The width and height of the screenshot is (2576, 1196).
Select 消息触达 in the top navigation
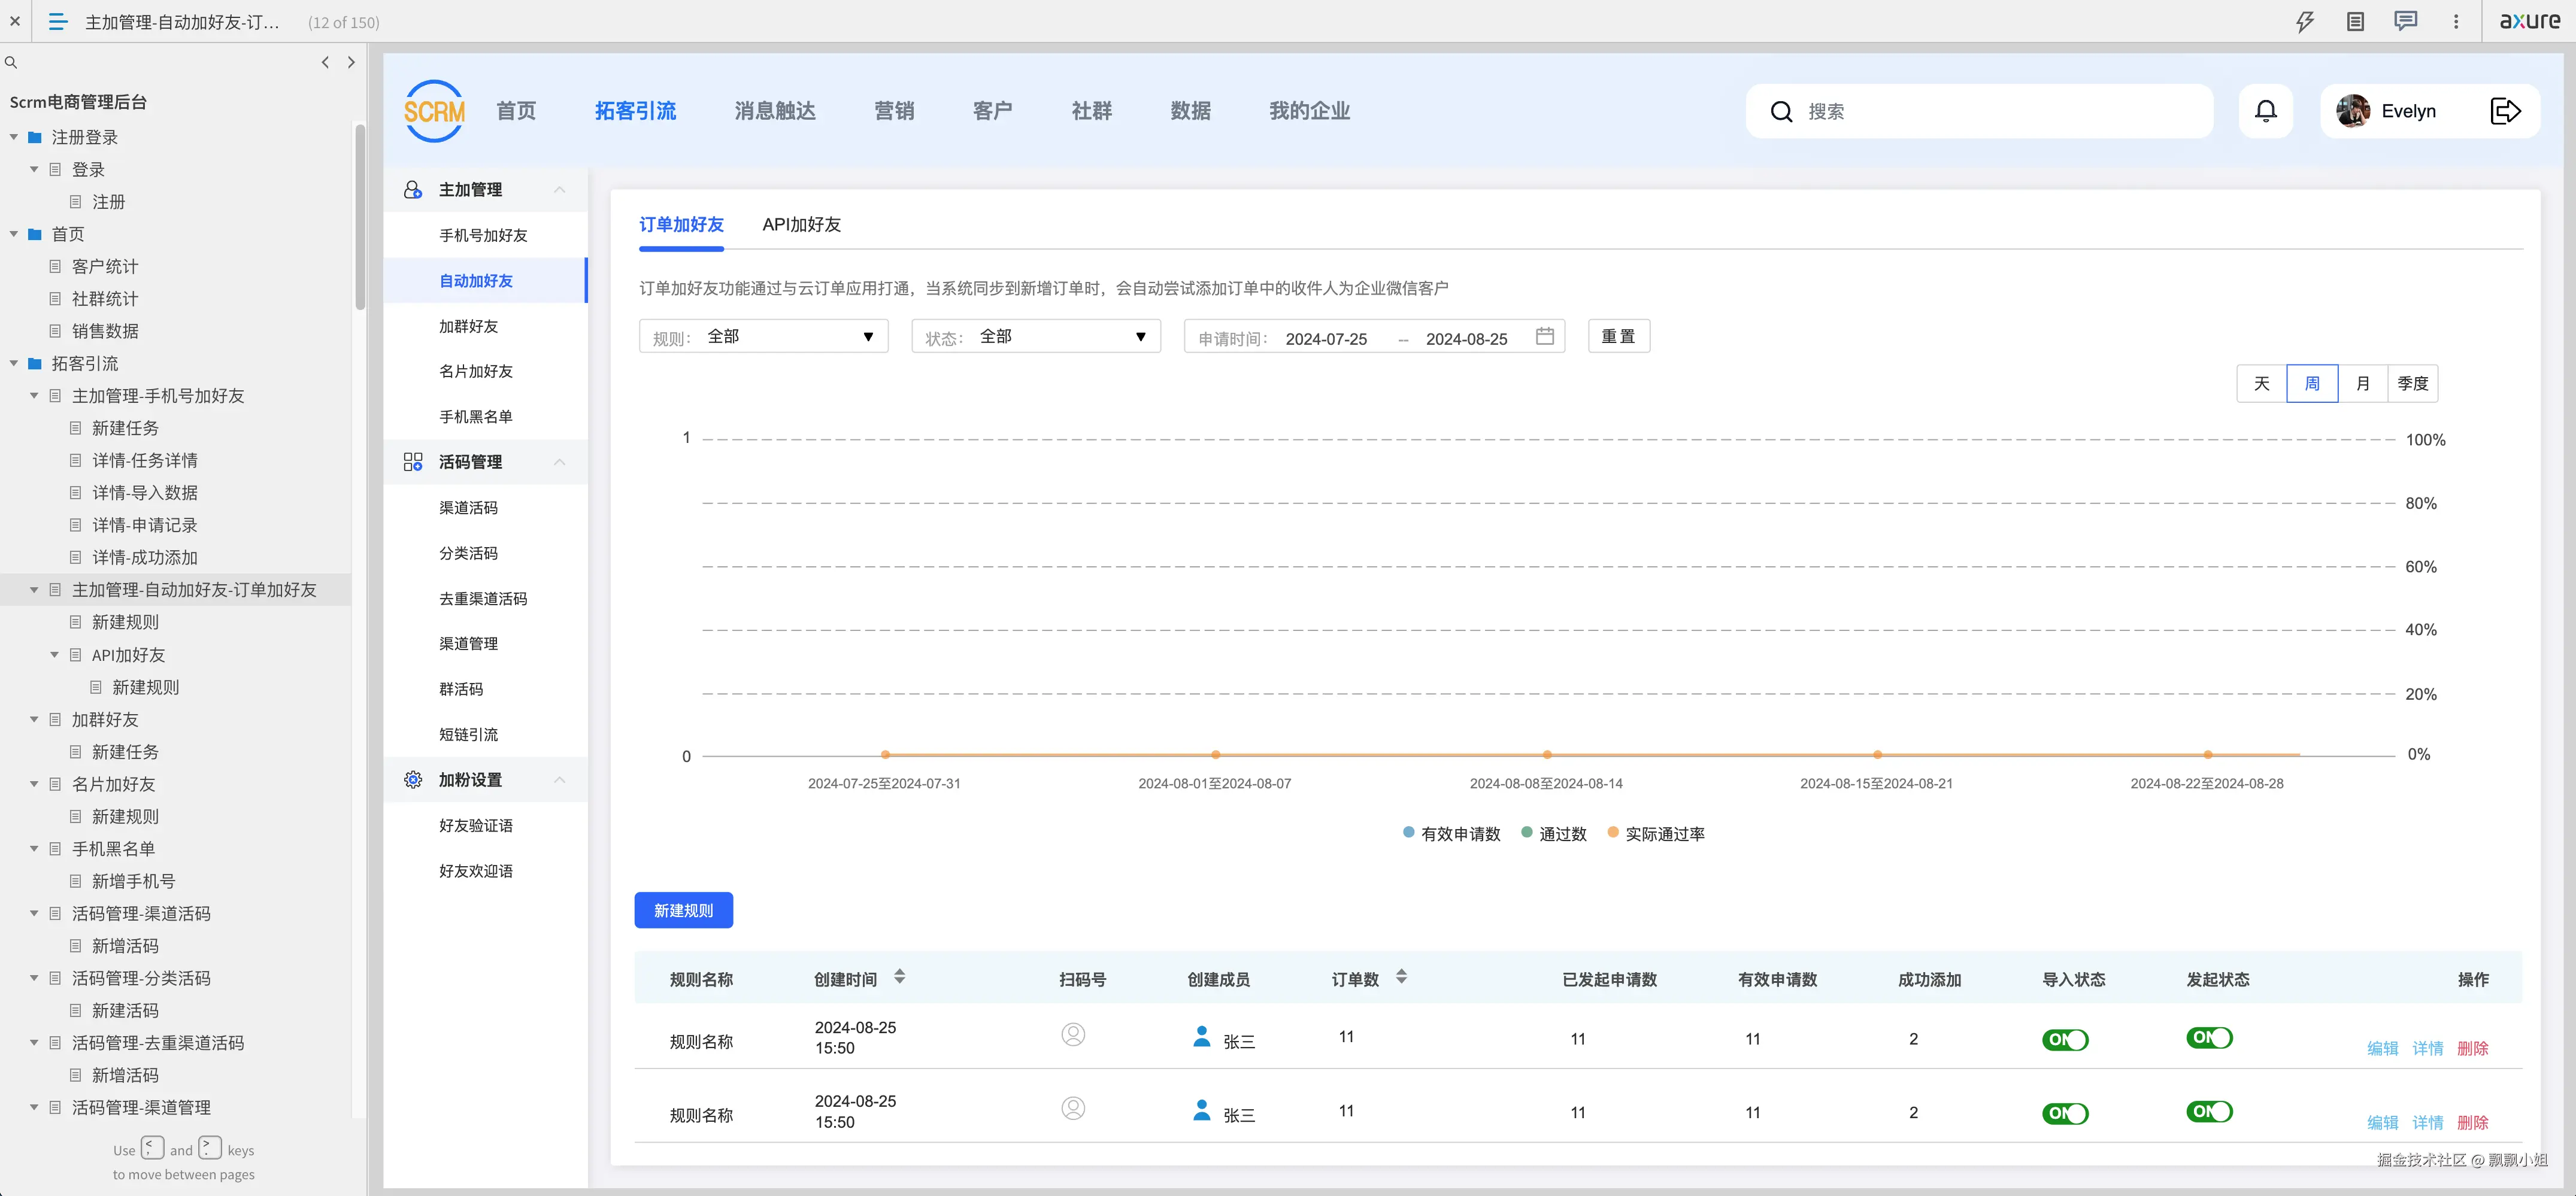[774, 111]
